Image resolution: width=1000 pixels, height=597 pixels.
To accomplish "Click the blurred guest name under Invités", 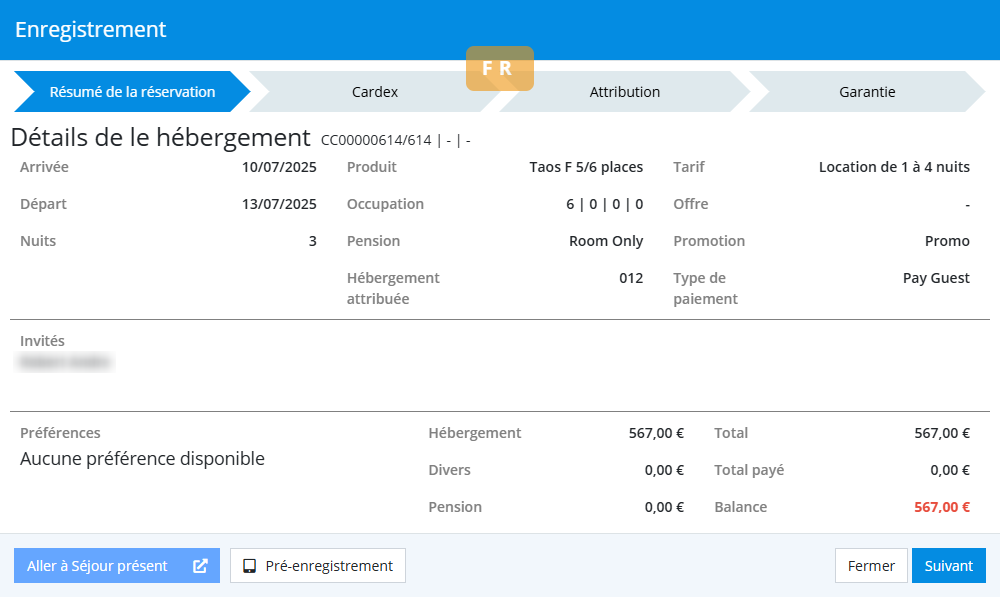I will click(66, 362).
